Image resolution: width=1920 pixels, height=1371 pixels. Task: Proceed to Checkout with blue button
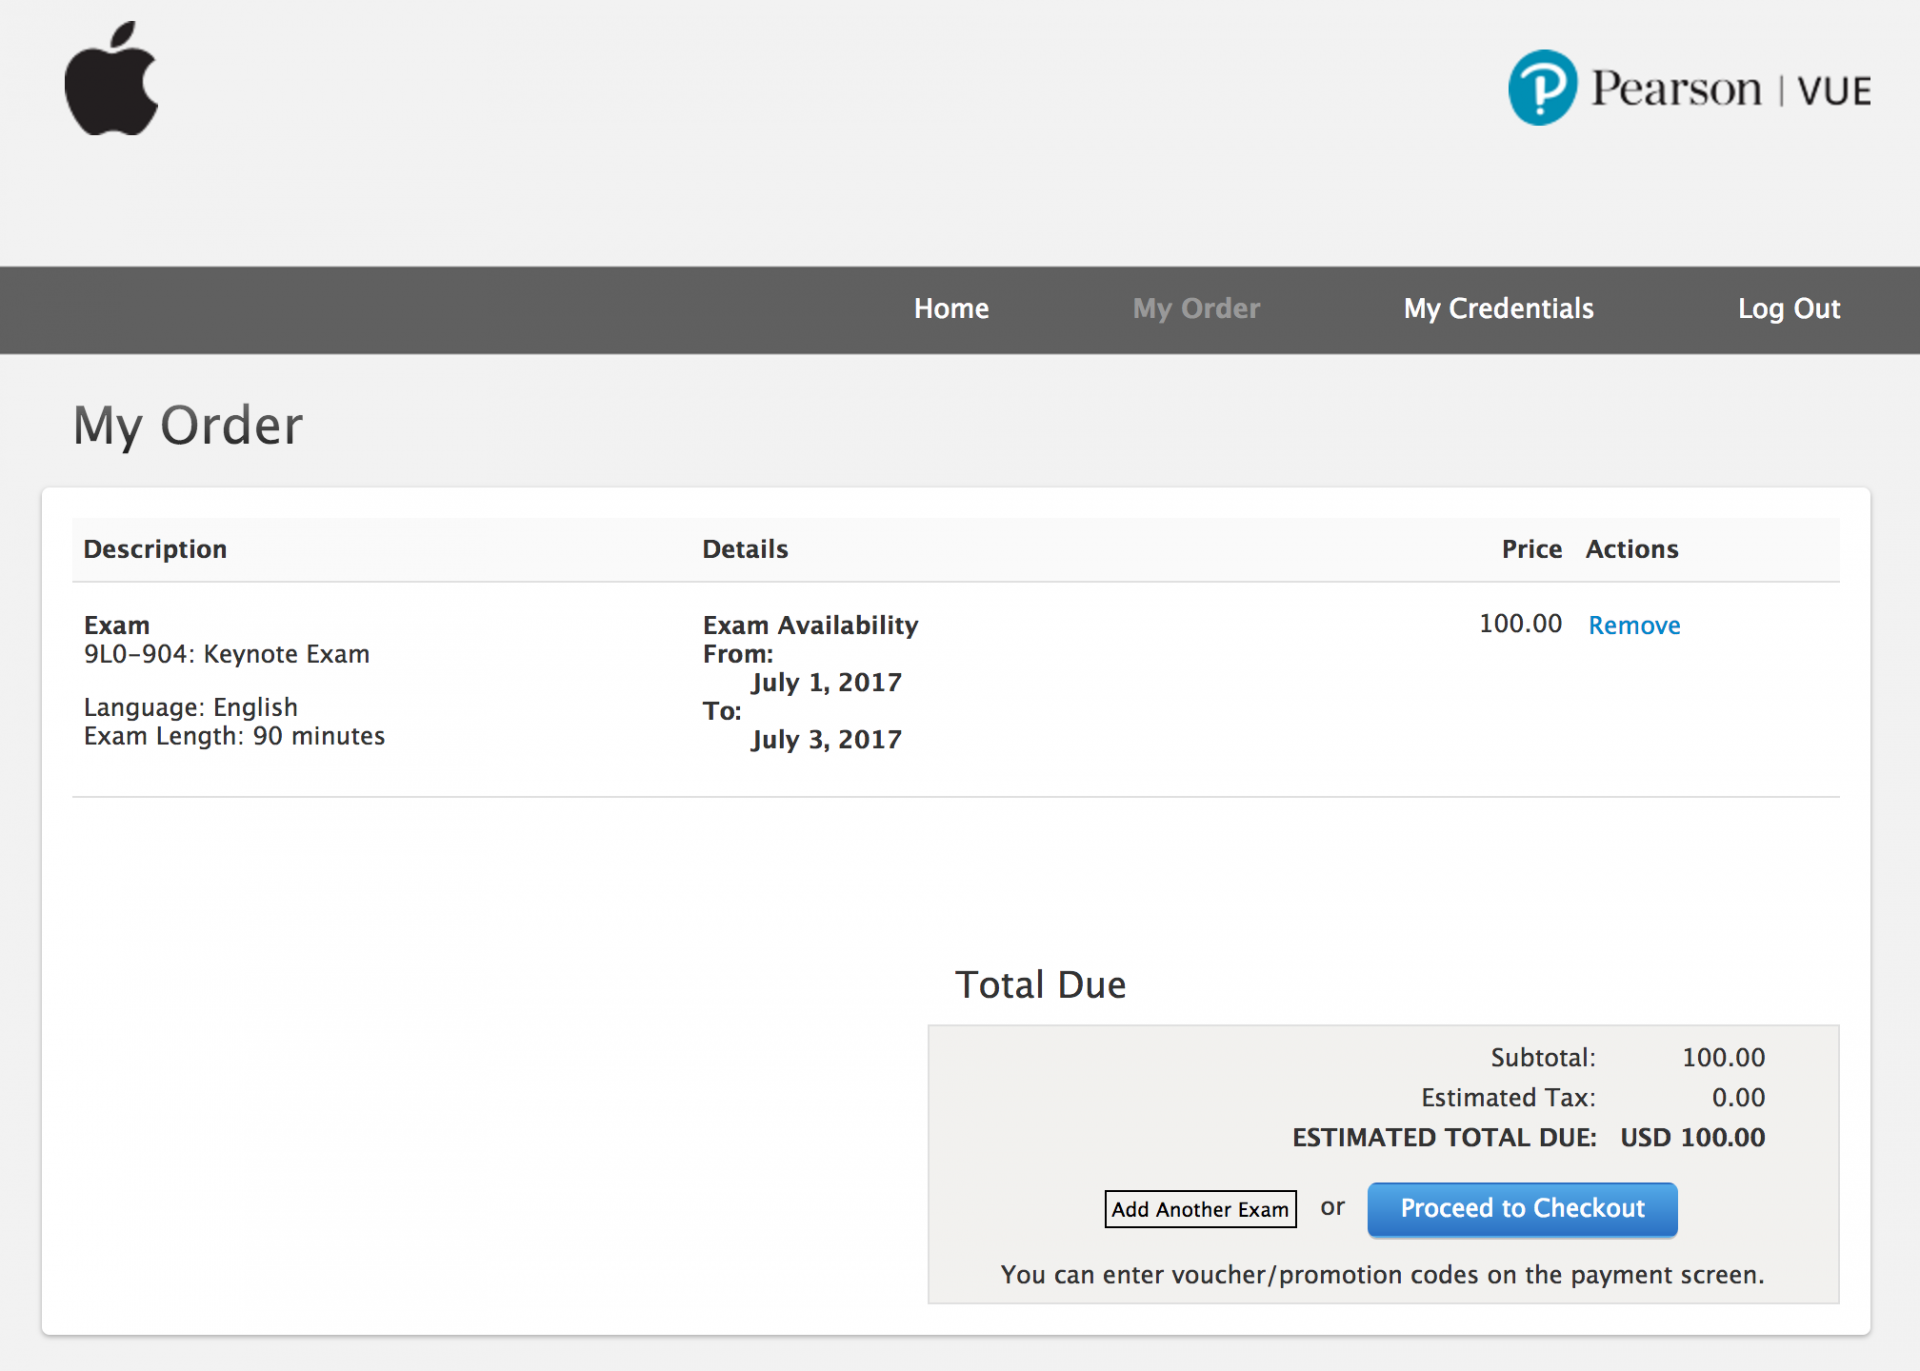pyautogui.click(x=1521, y=1209)
